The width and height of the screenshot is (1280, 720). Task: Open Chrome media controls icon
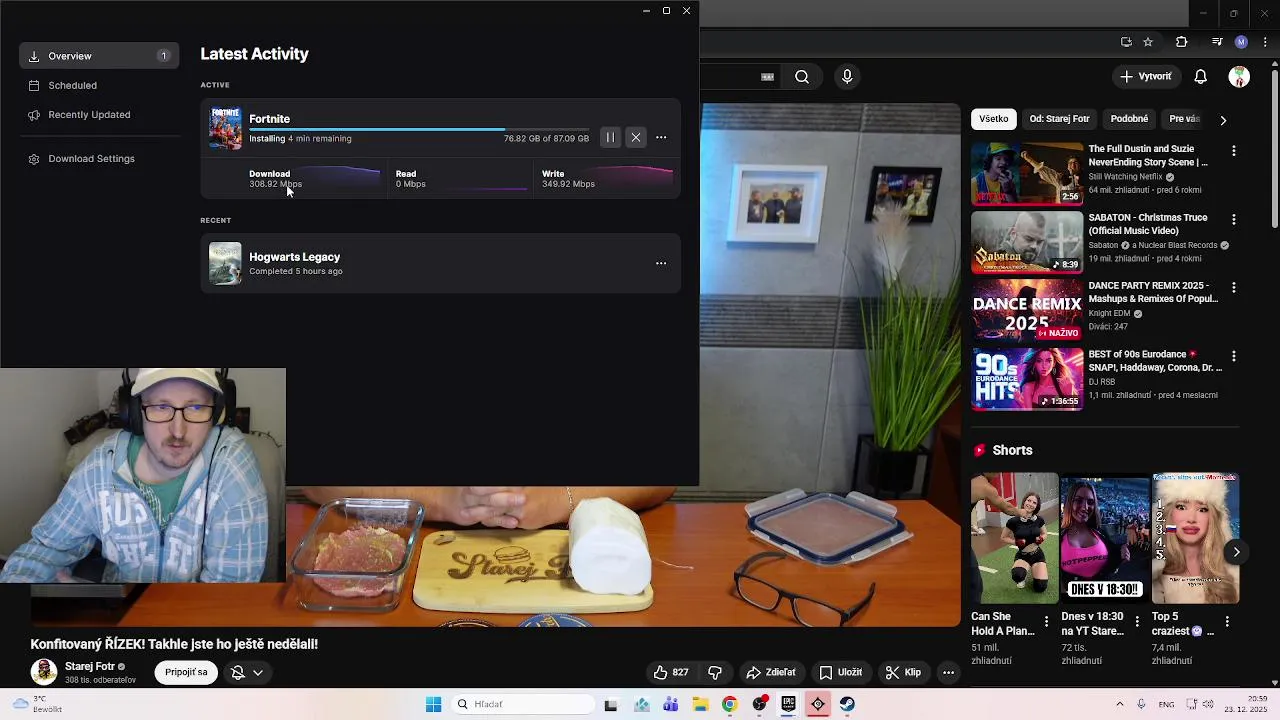(x=1217, y=42)
